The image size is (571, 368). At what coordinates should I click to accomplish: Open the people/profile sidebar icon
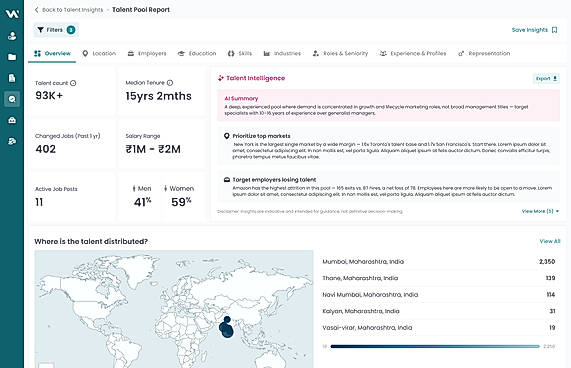tap(12, 36)
